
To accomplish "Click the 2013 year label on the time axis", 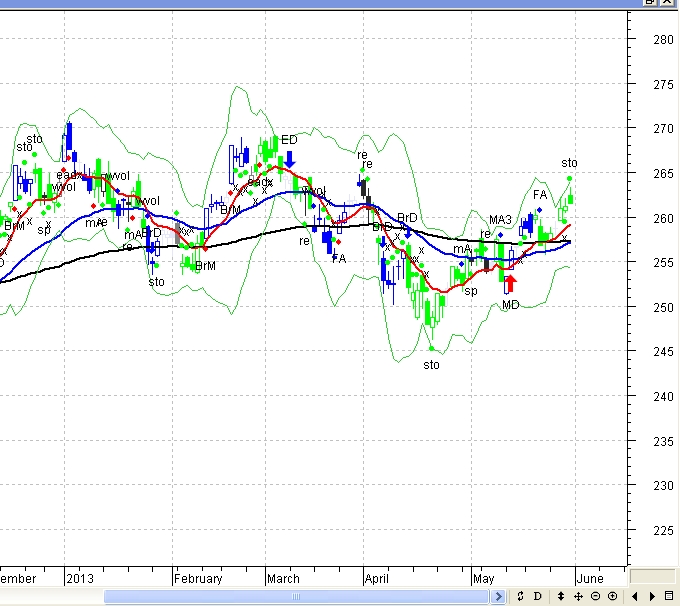I will click(x=79, y=578).
